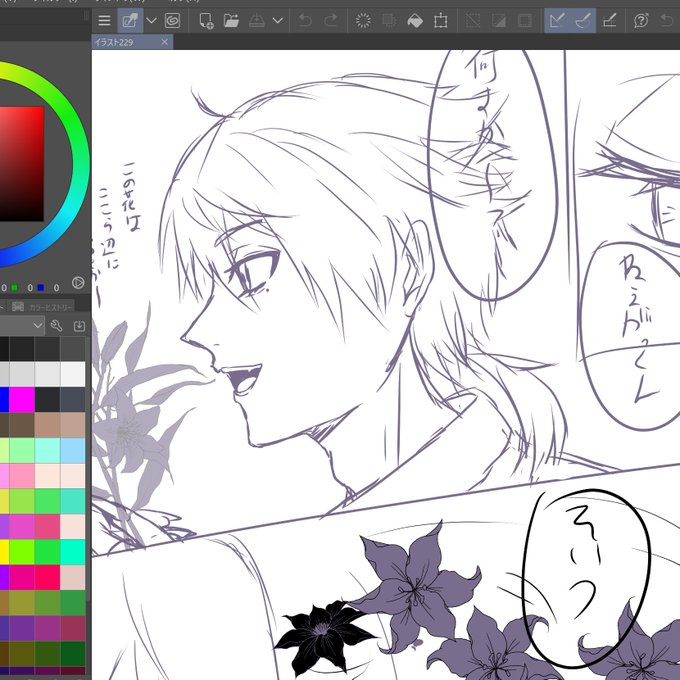Toggle Snap to Grid

tap(609, 20)
